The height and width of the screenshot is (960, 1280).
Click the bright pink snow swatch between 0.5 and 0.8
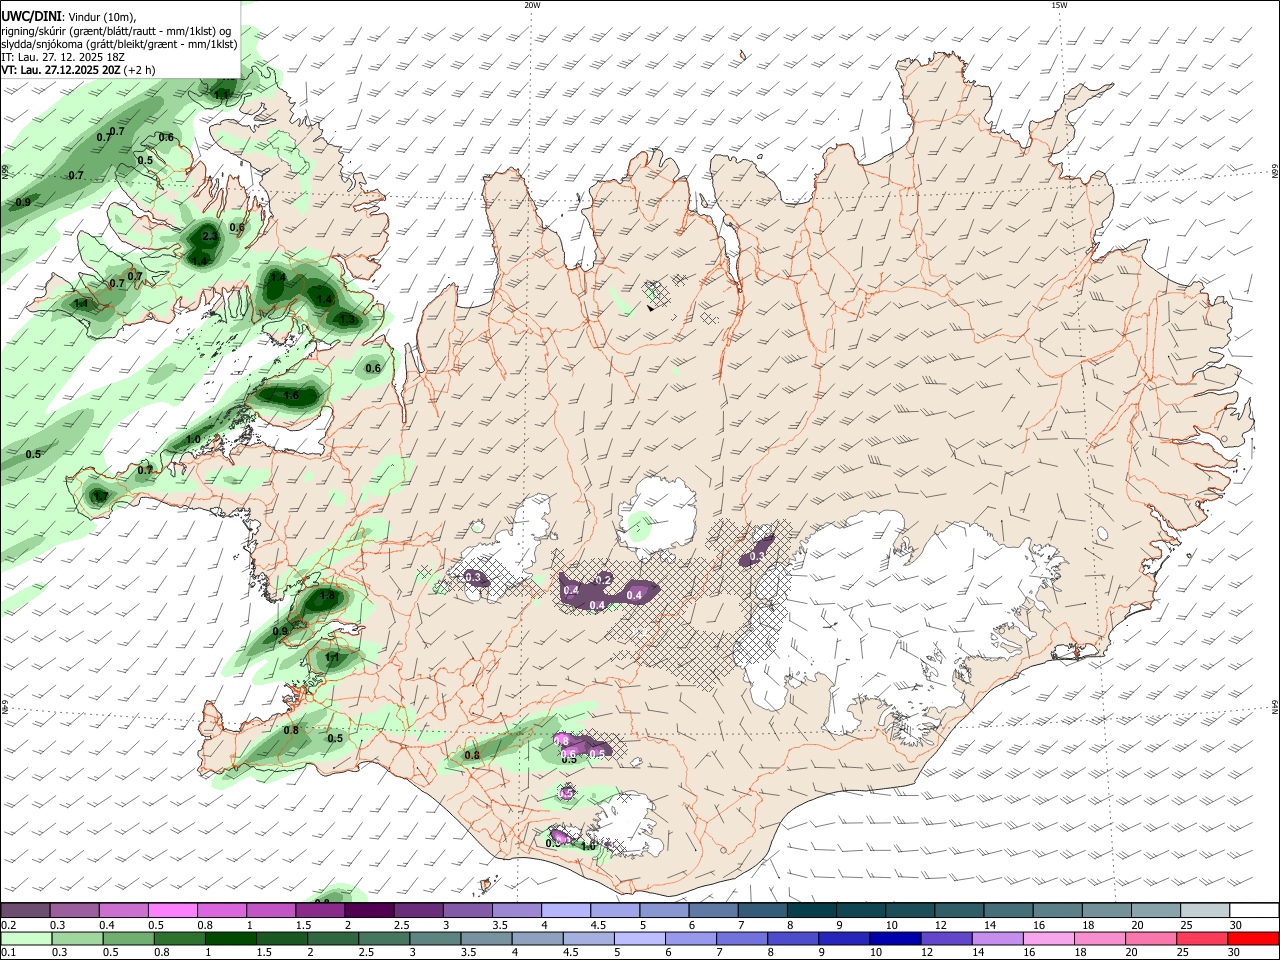click(x=173, y=910)
